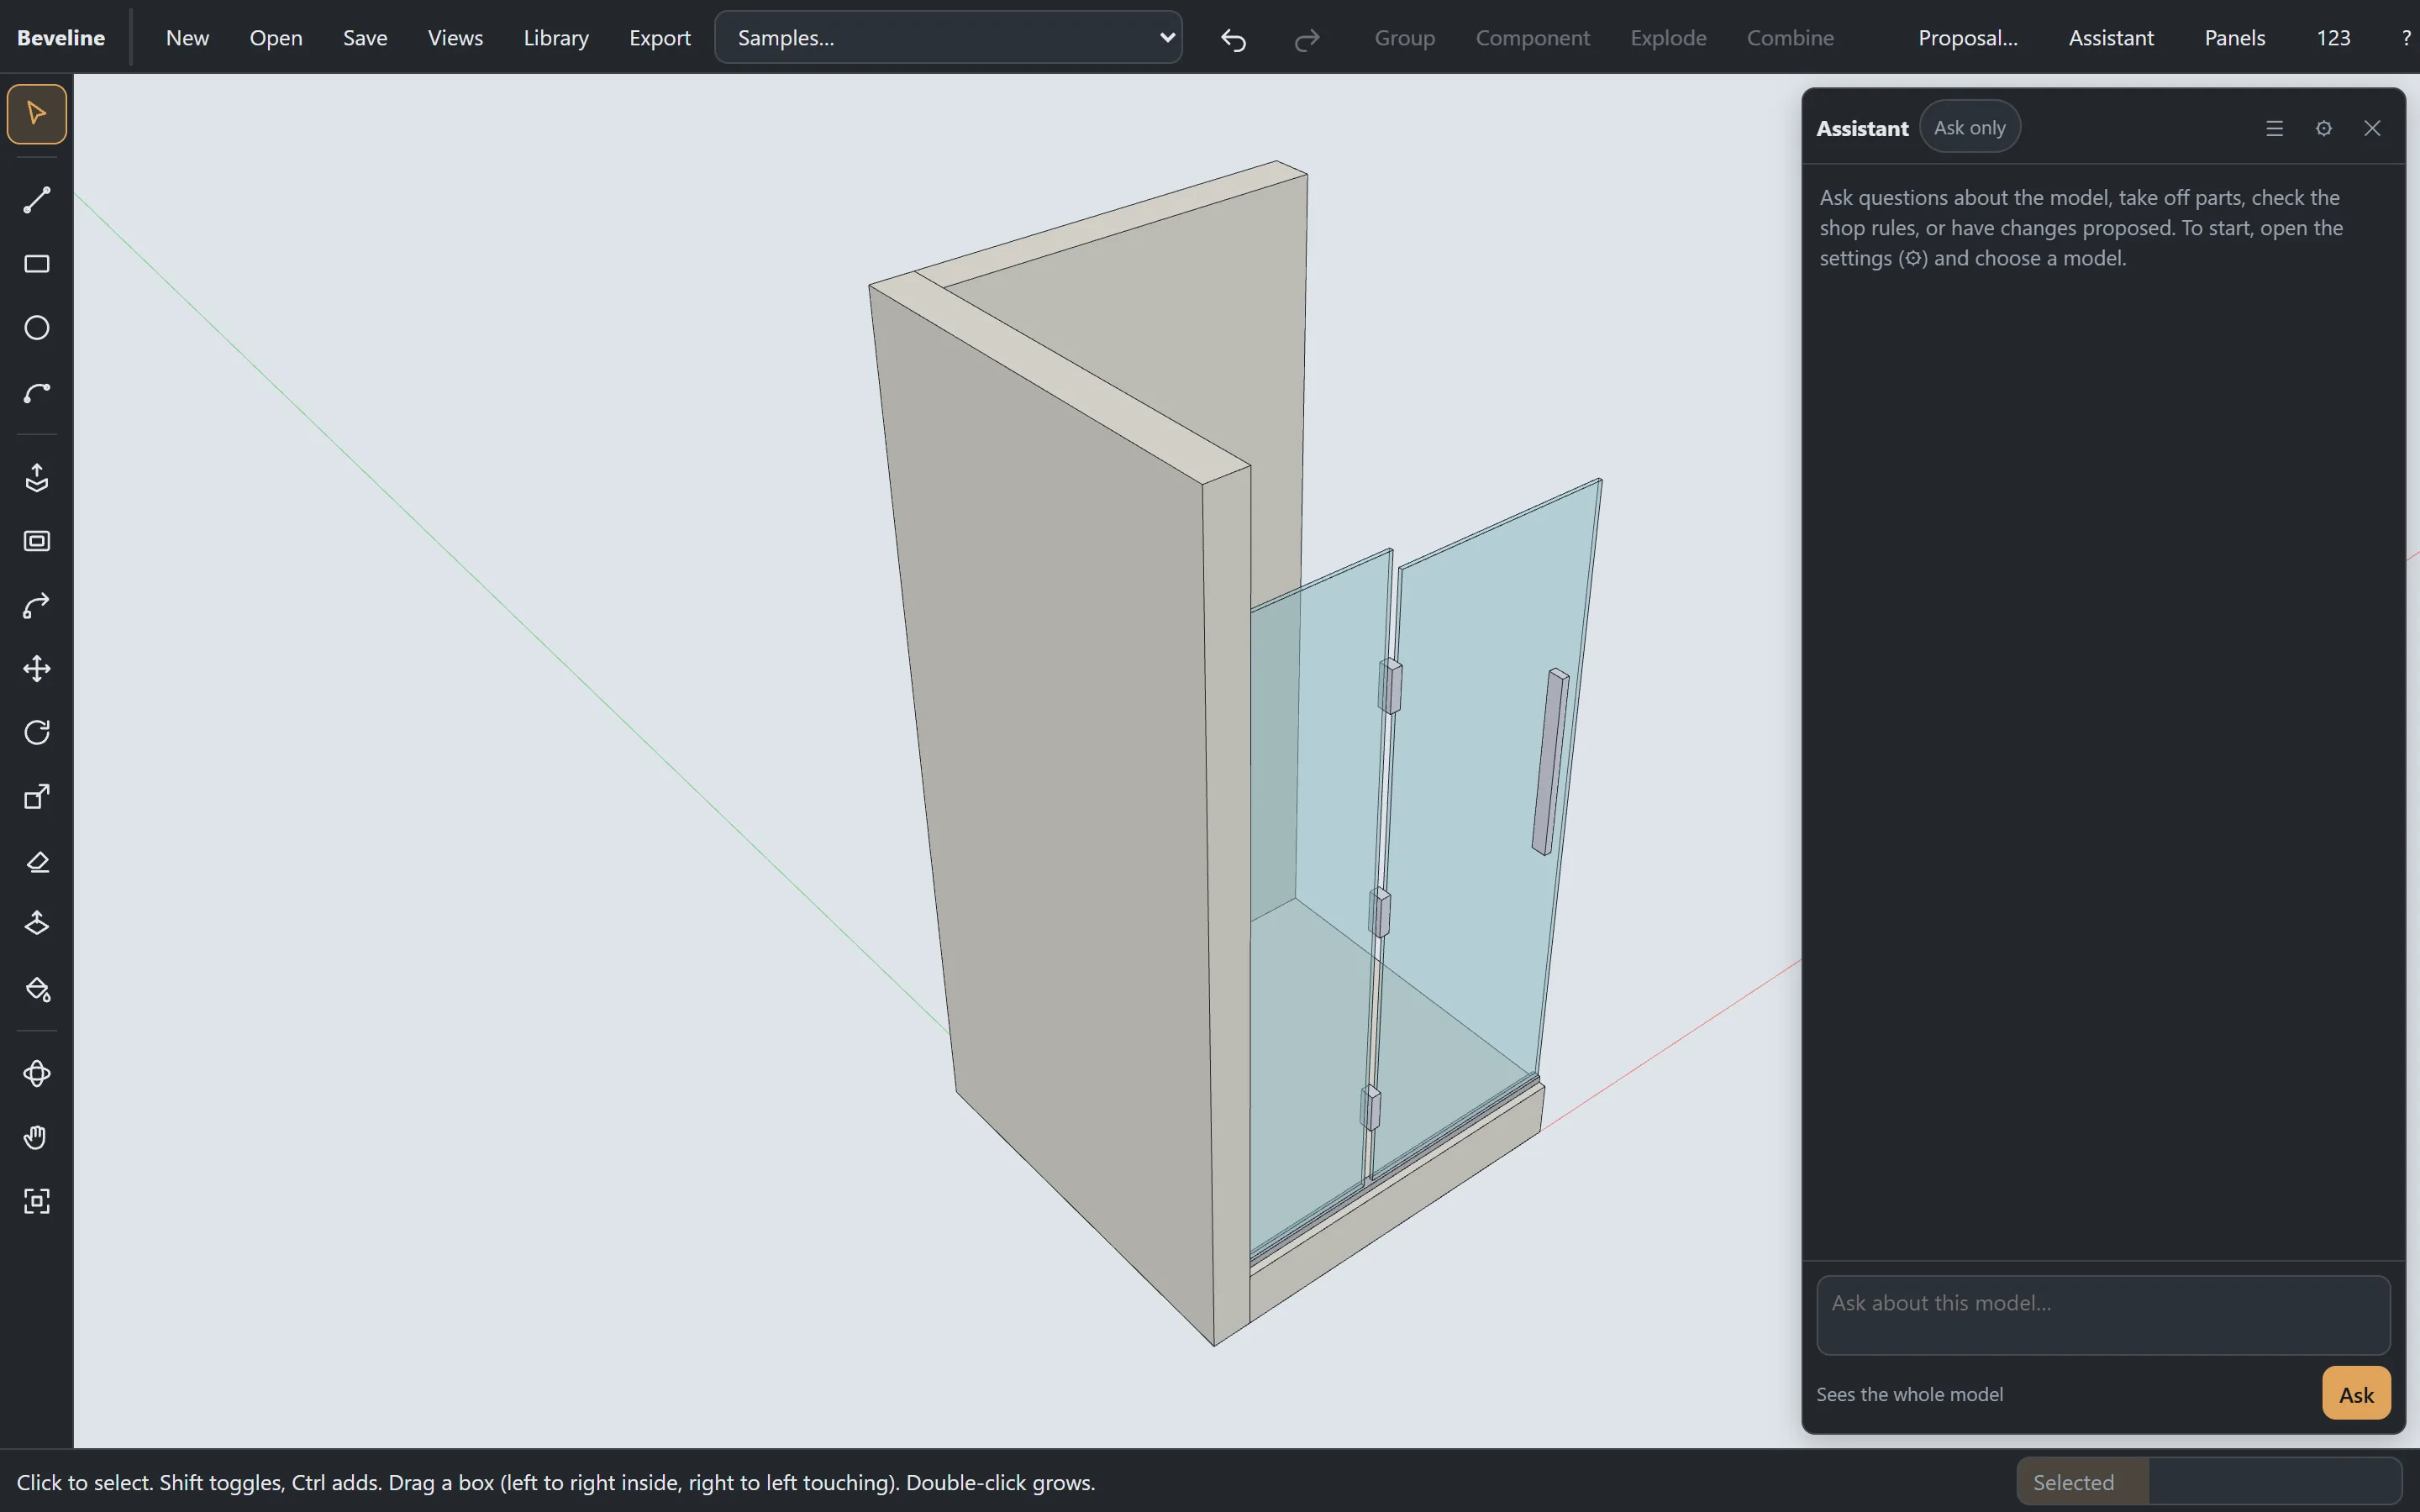Open the Assistant settings gear

(2324, 128)
